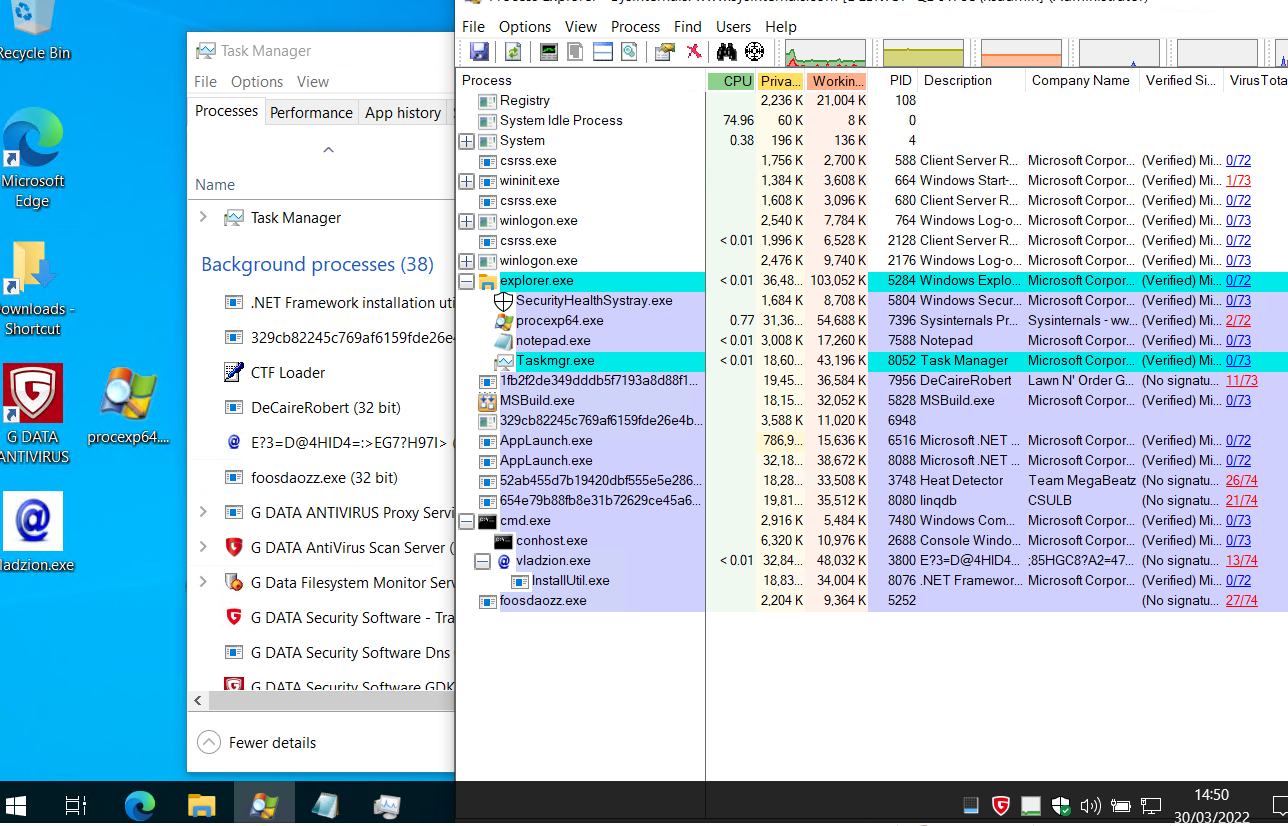The width and height of the screenshot is (1288, 826).
Task: Open process Properties toolbar icon
Action: coord(664,52)
